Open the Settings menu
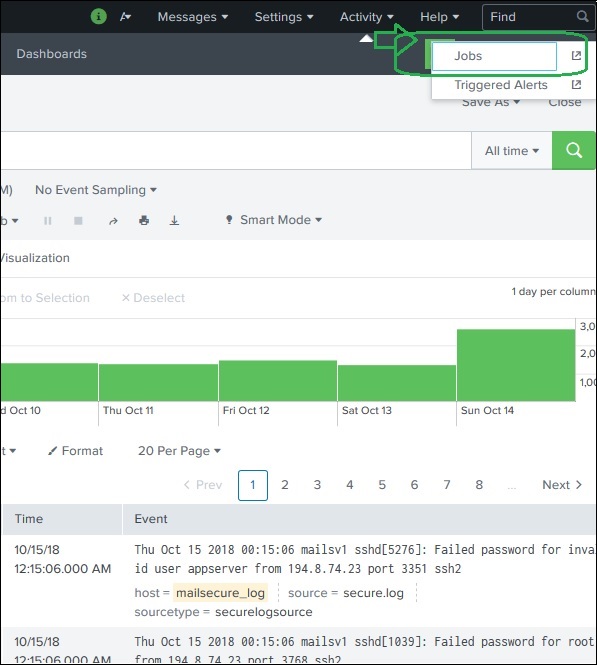 [284, 17]
